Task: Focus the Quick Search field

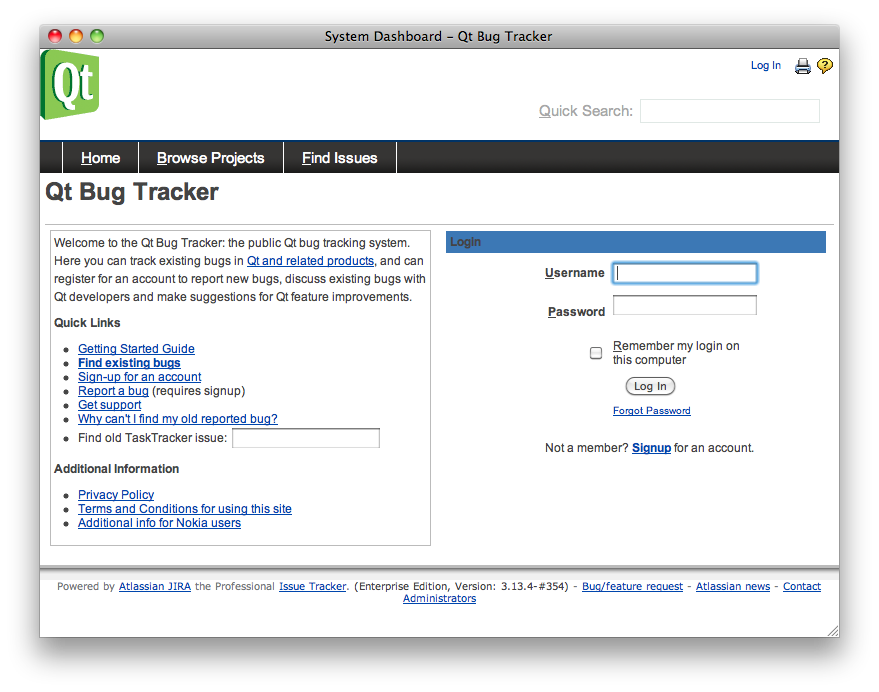Action: (x=729, y=111)
